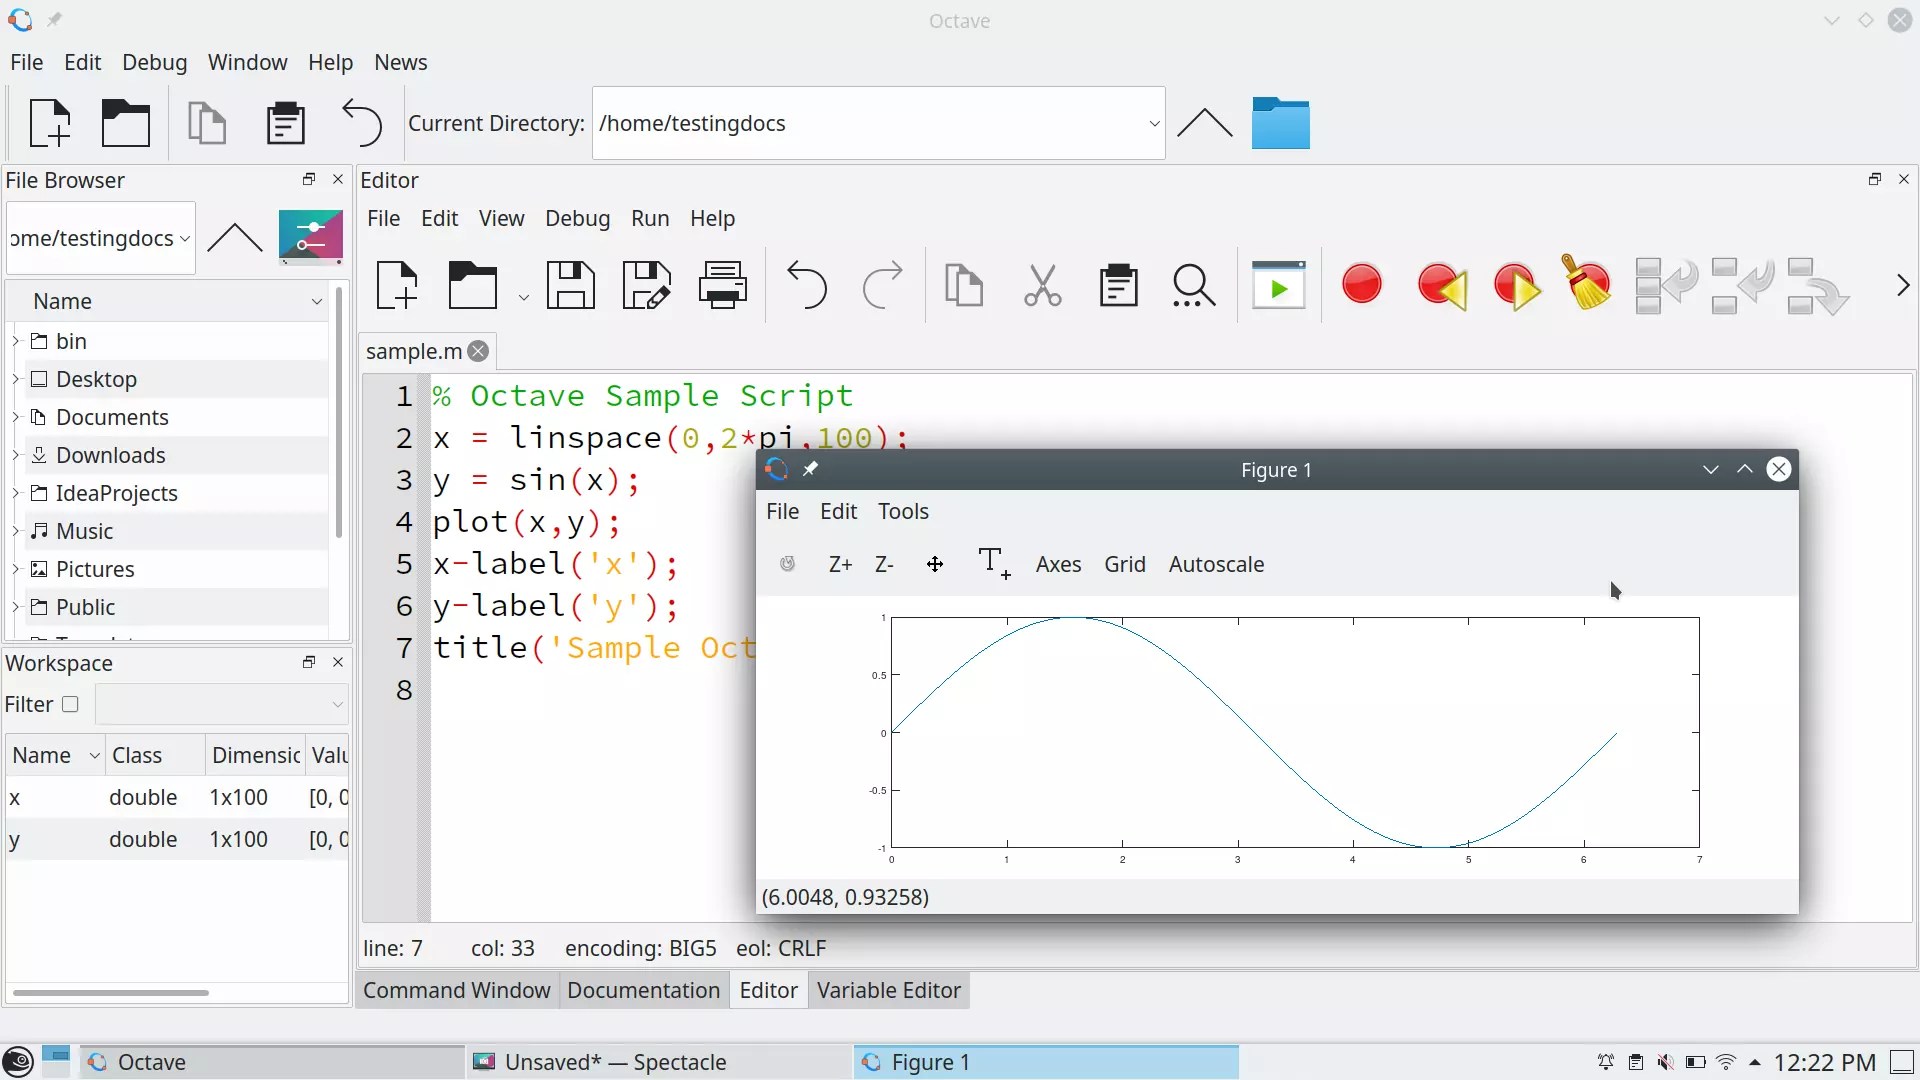Print the current script

tap(722, 285)
